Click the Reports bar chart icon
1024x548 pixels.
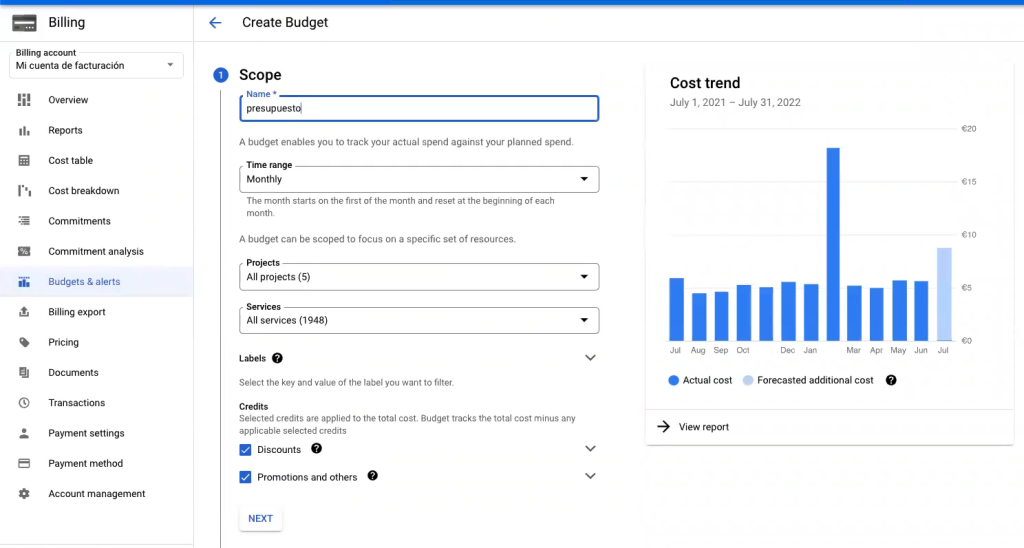(x=24, y=131)
